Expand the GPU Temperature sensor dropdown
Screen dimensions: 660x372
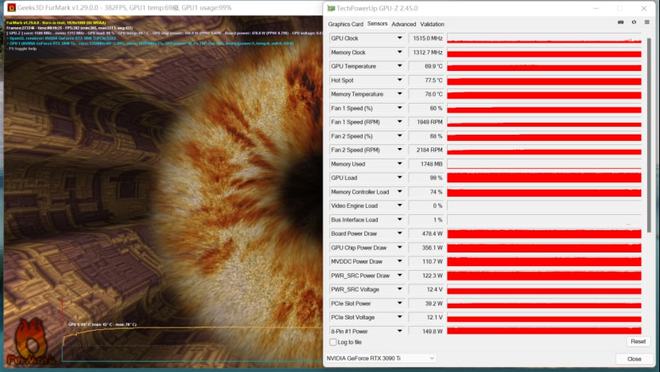coord(399,66)
